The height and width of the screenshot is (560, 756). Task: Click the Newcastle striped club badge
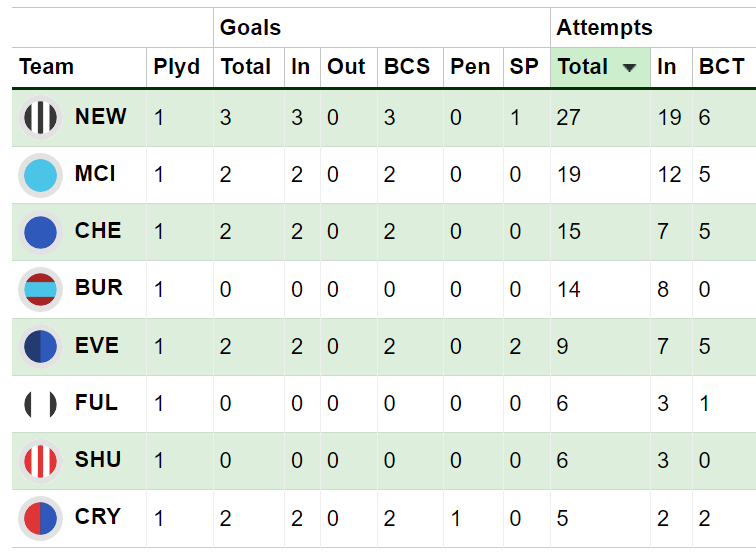(x=41, y=118)
